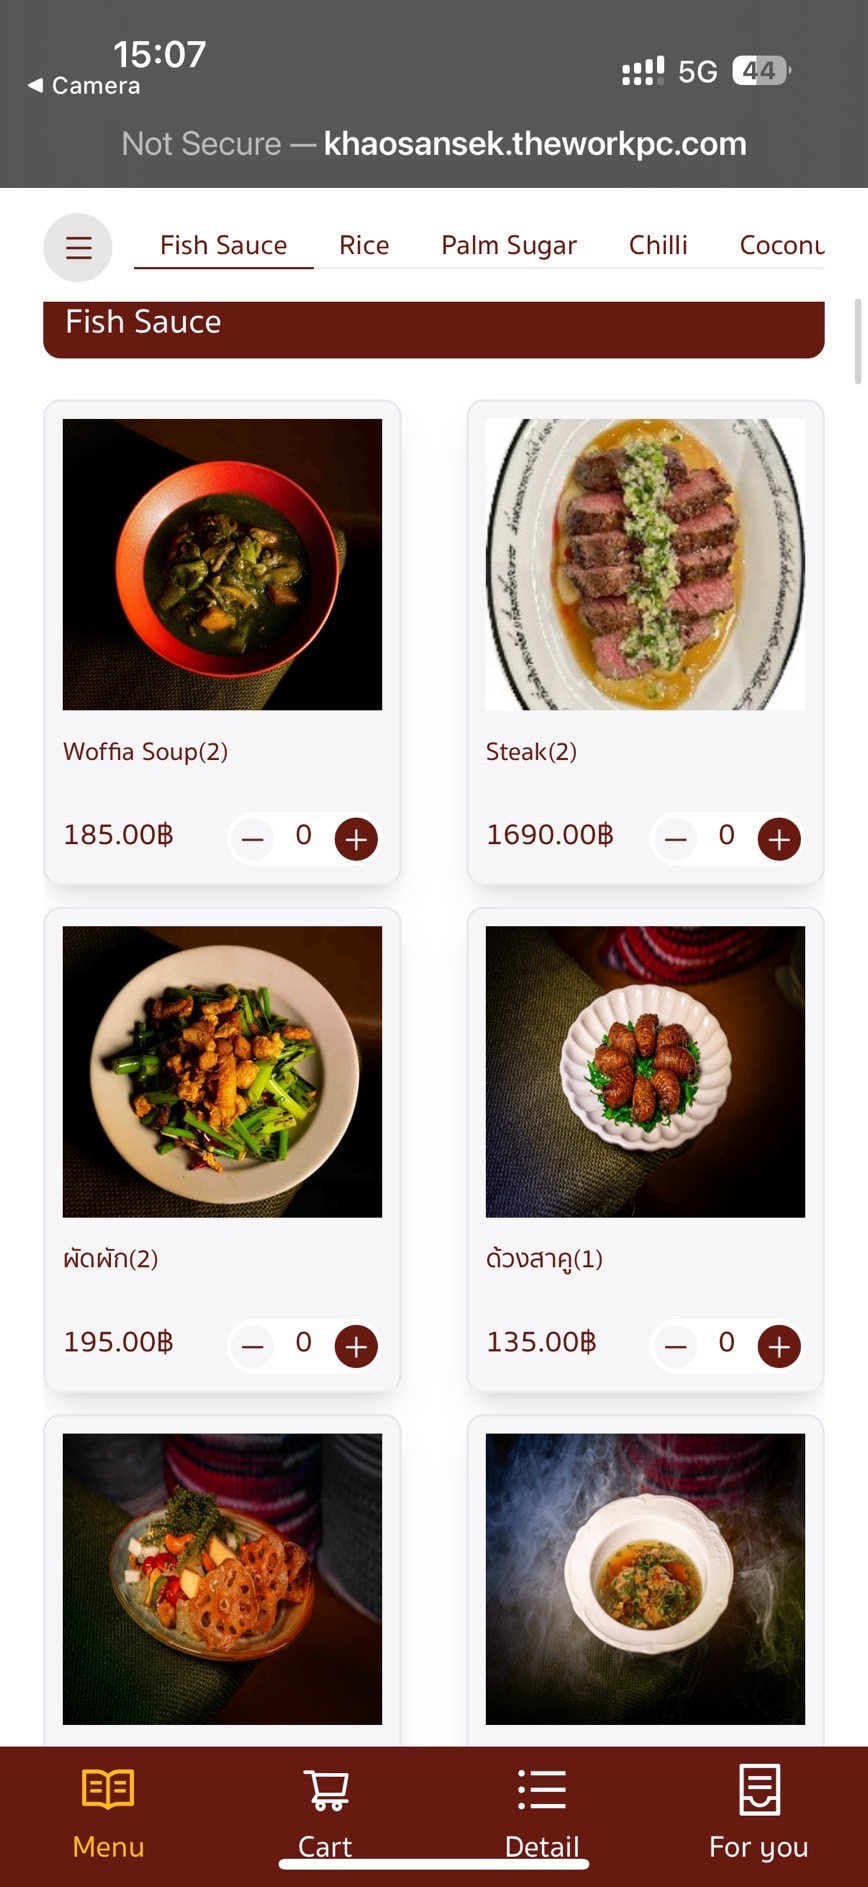Return to Camera app via back link
This screenshot has width=868, height=1887.
84,86
